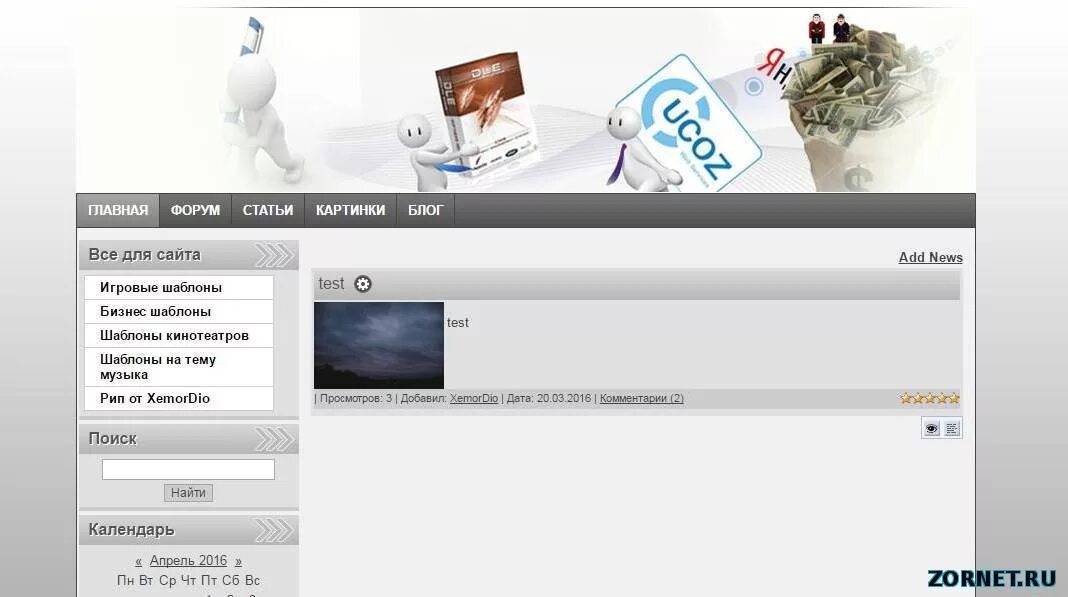Click the Просмотров: 3 text
The image size is (1068, 597).
pyautogui.click(x=356, y=399)
